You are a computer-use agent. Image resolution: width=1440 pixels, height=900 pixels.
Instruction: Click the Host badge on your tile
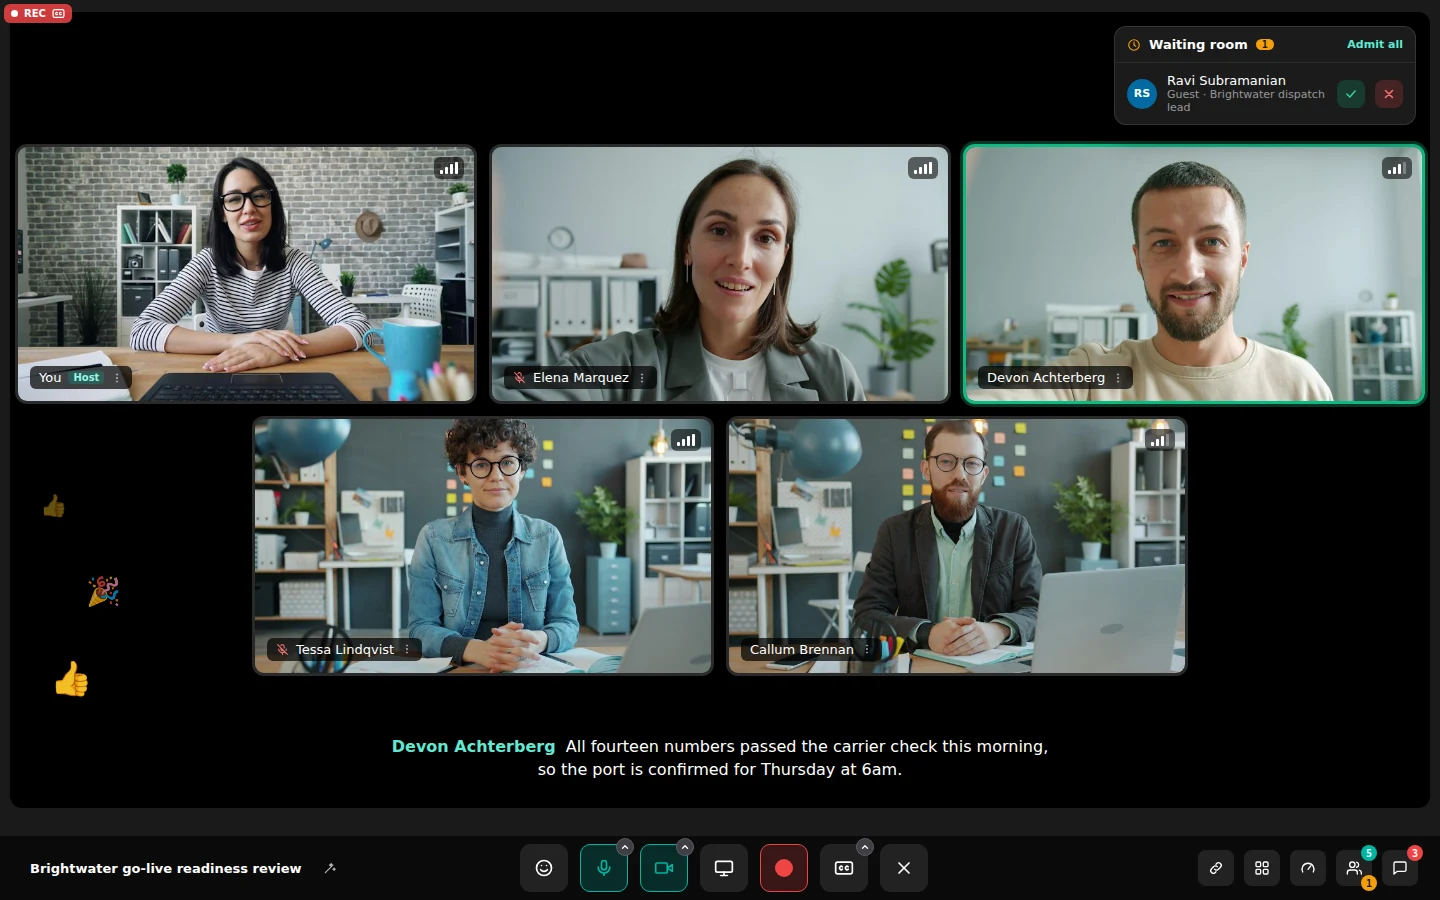pos(86,377)
